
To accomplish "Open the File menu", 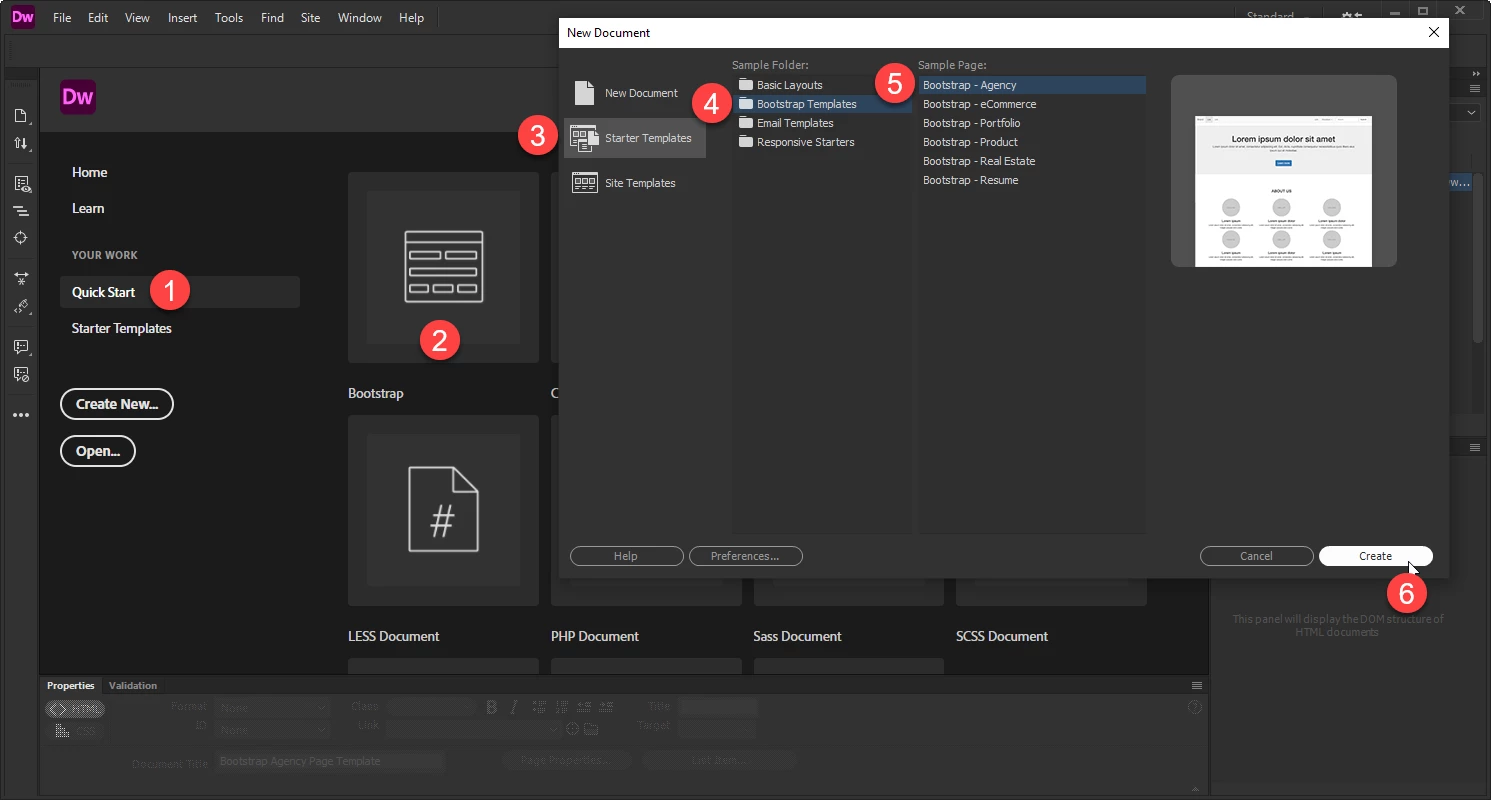I will tap(62, 18).
